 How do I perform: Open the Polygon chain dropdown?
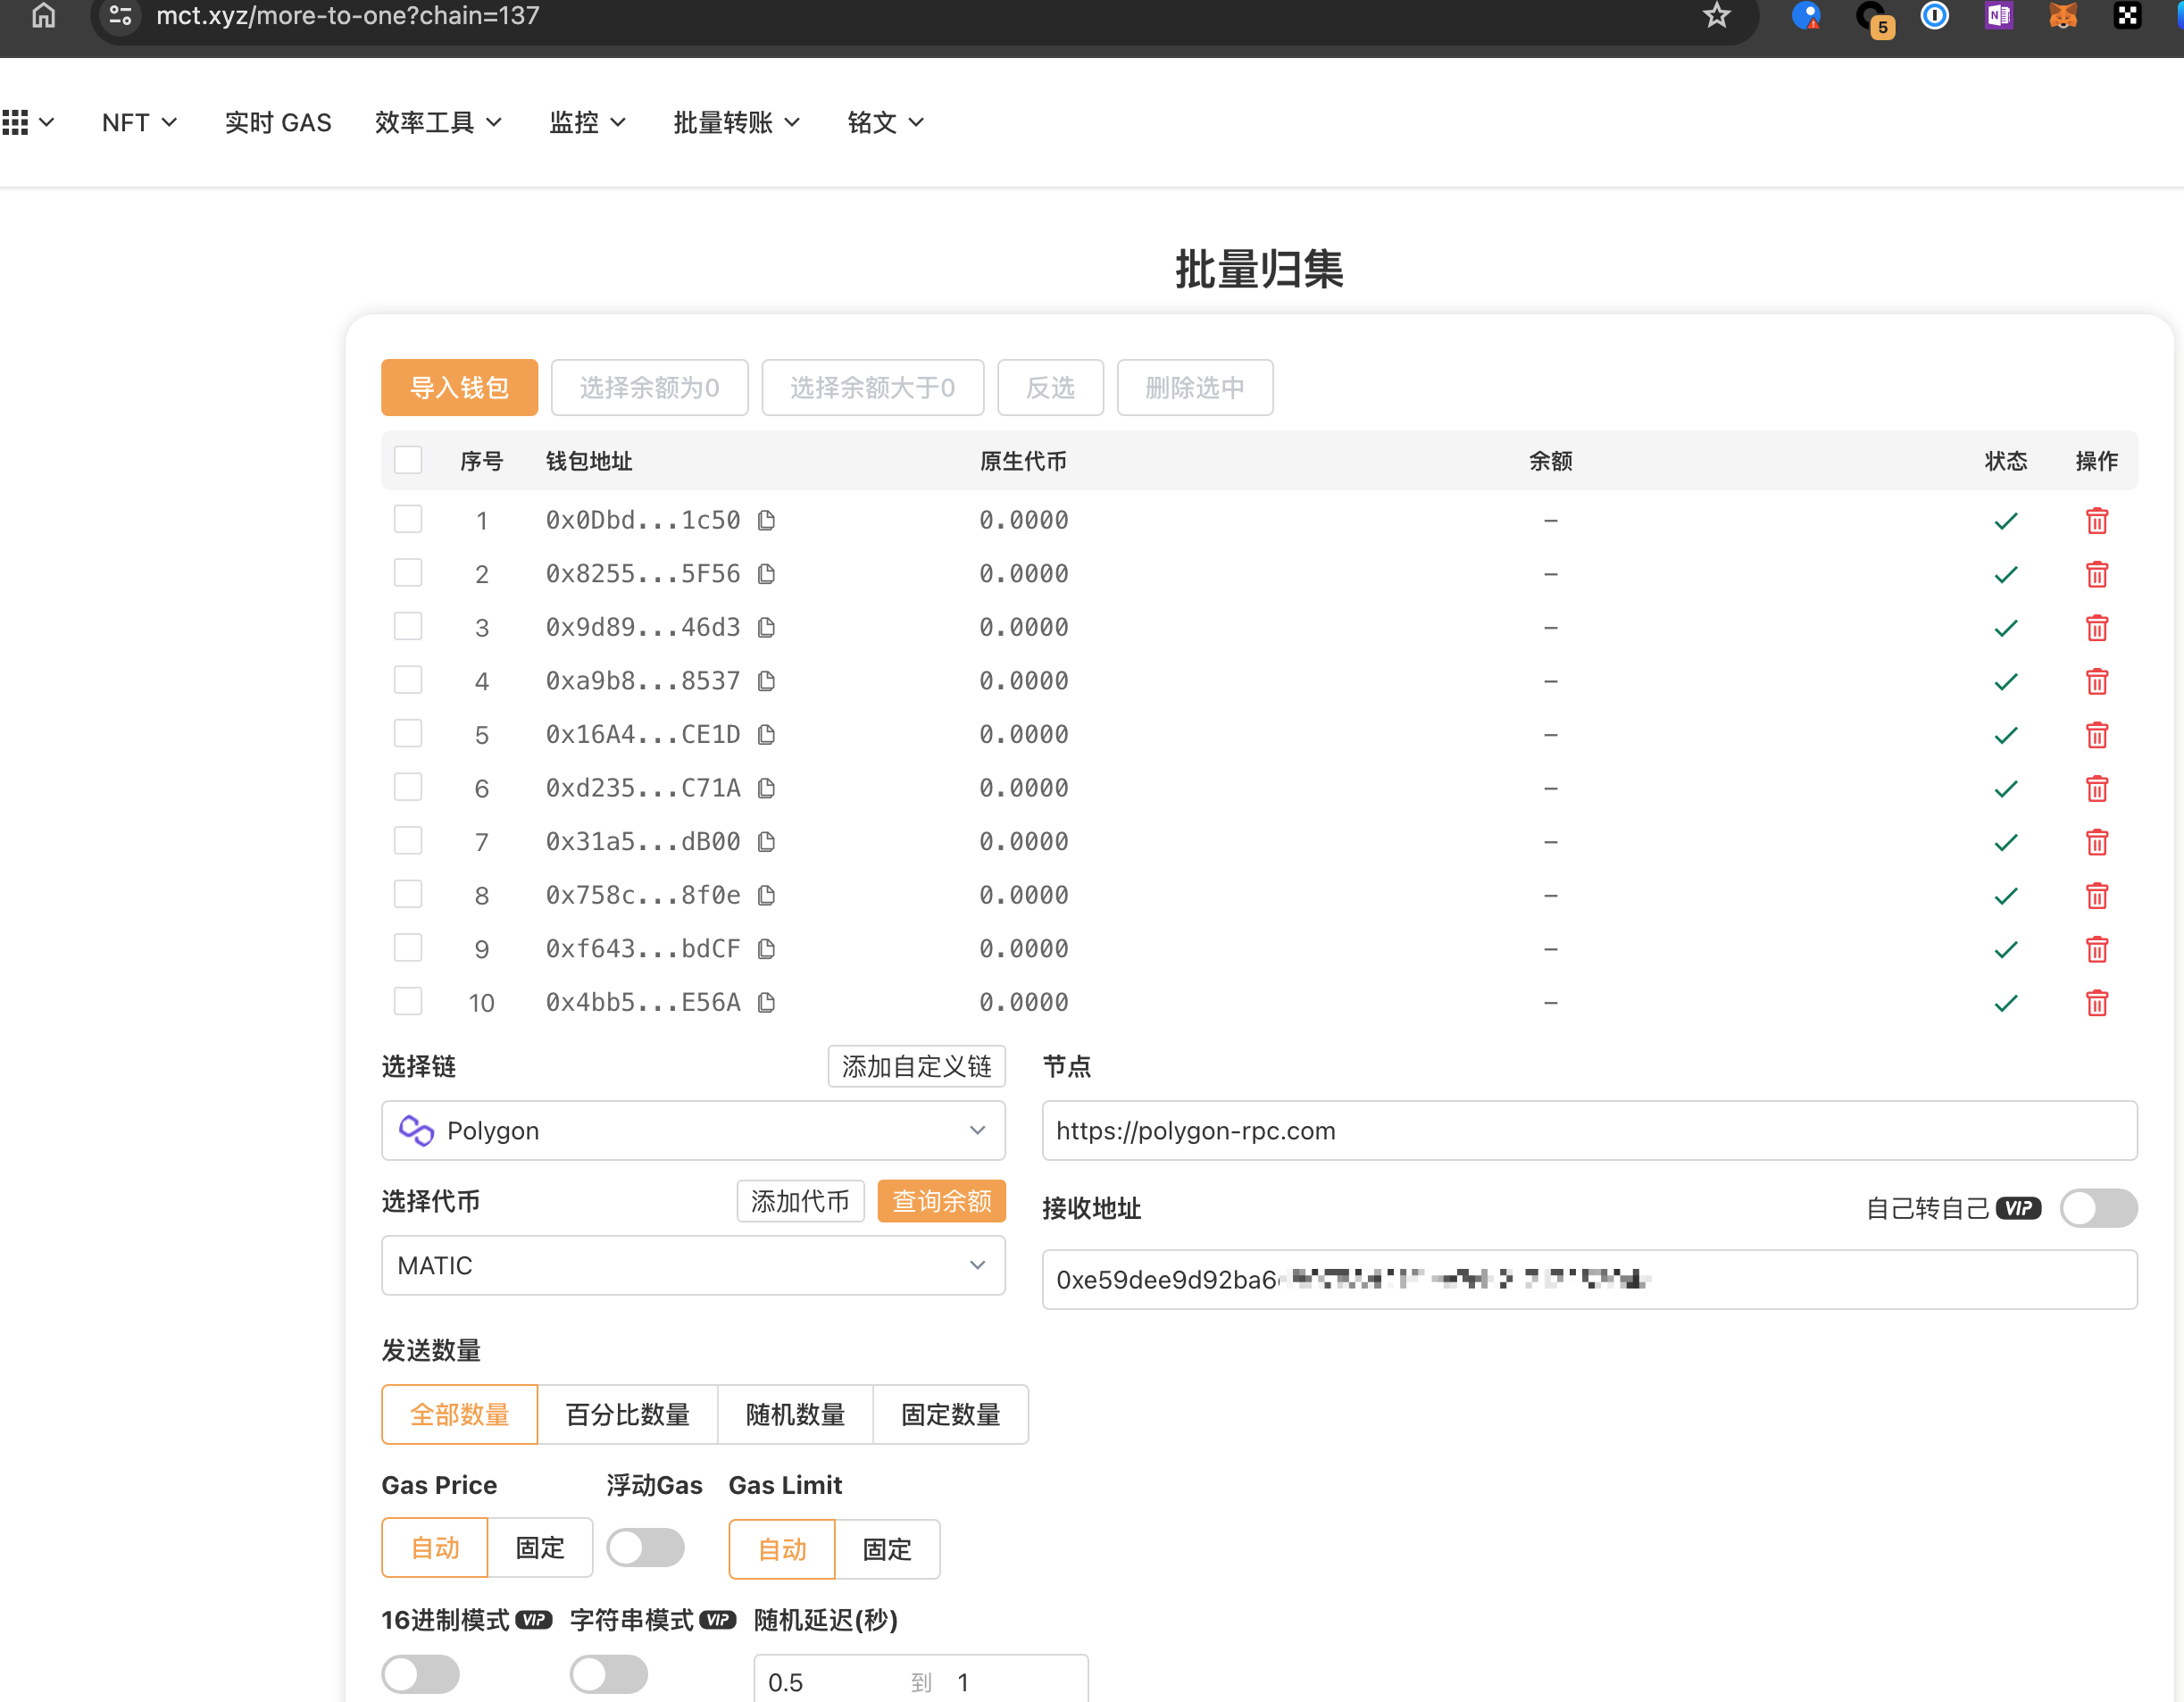693,1130
